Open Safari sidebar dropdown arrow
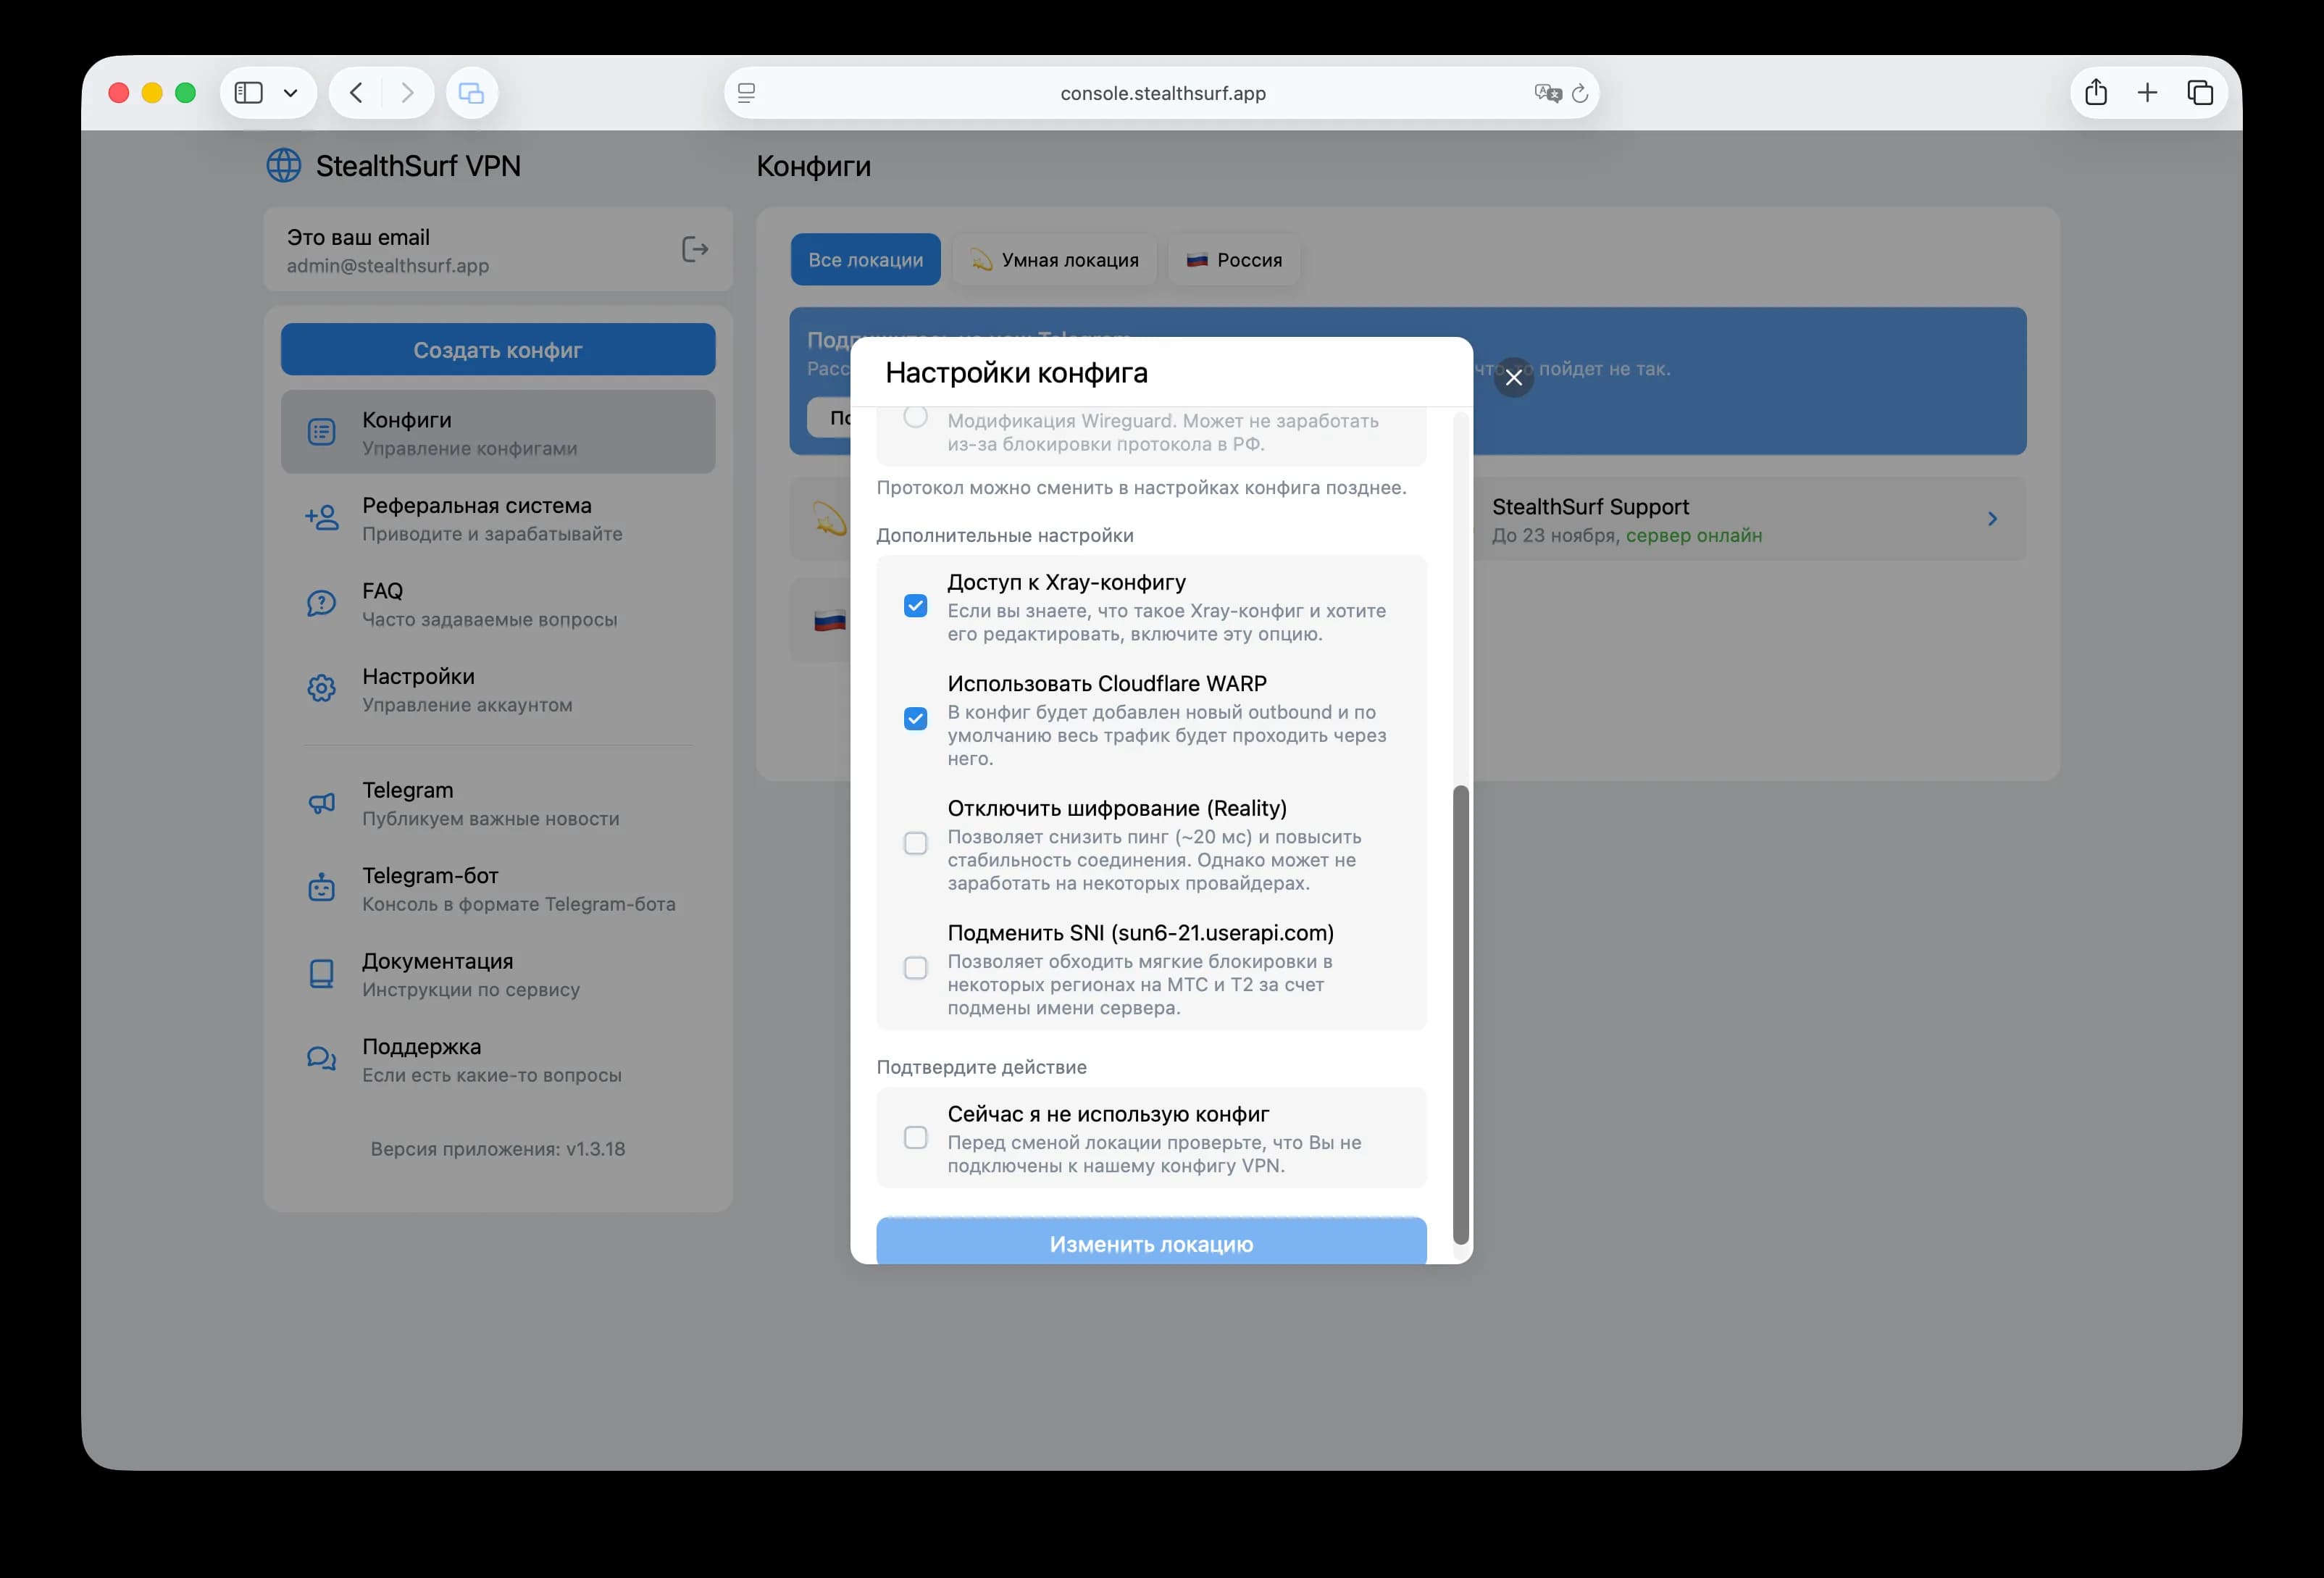The width and height of the screenshot is (2324, 1578). click(291, 93)
